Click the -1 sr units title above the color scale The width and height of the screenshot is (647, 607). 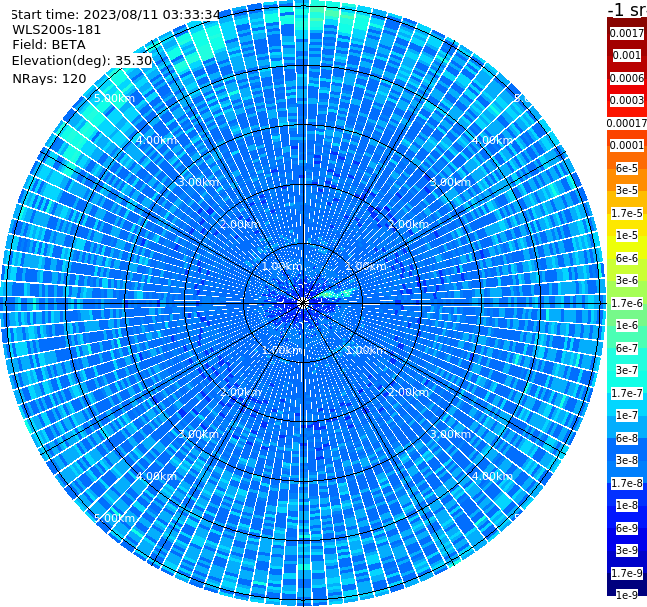pyautogui.click(x=627, y=9)
